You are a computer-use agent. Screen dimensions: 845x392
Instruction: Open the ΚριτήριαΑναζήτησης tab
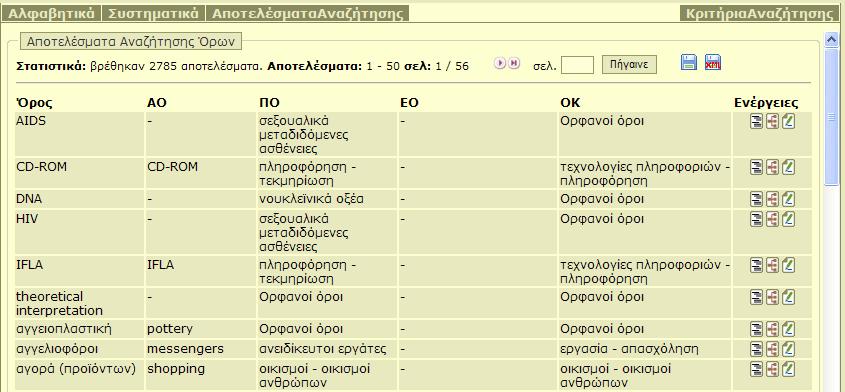tap(759, 13)
